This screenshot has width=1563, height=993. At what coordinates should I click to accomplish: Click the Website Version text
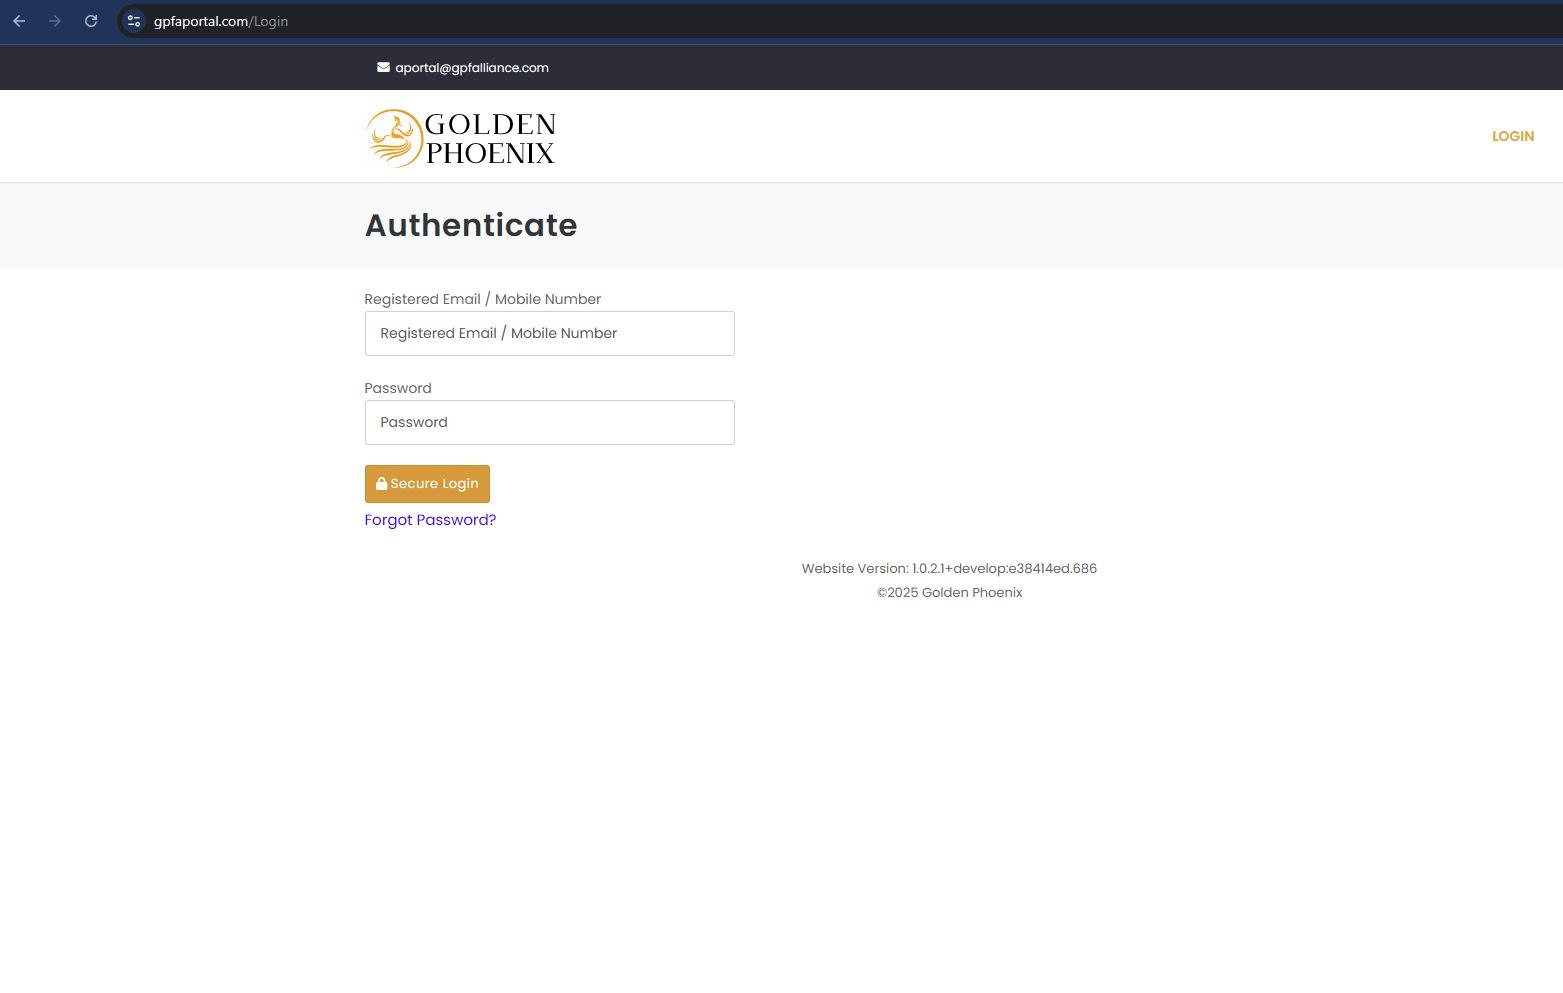click(x=949, y=568)
